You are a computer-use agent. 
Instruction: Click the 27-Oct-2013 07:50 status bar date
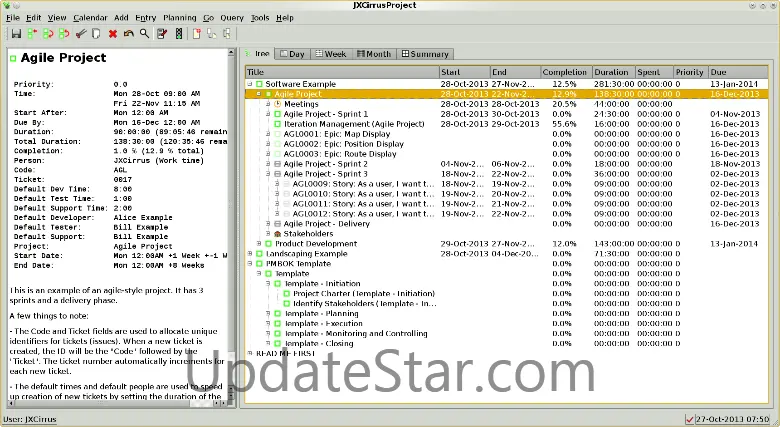click(732, 420)
